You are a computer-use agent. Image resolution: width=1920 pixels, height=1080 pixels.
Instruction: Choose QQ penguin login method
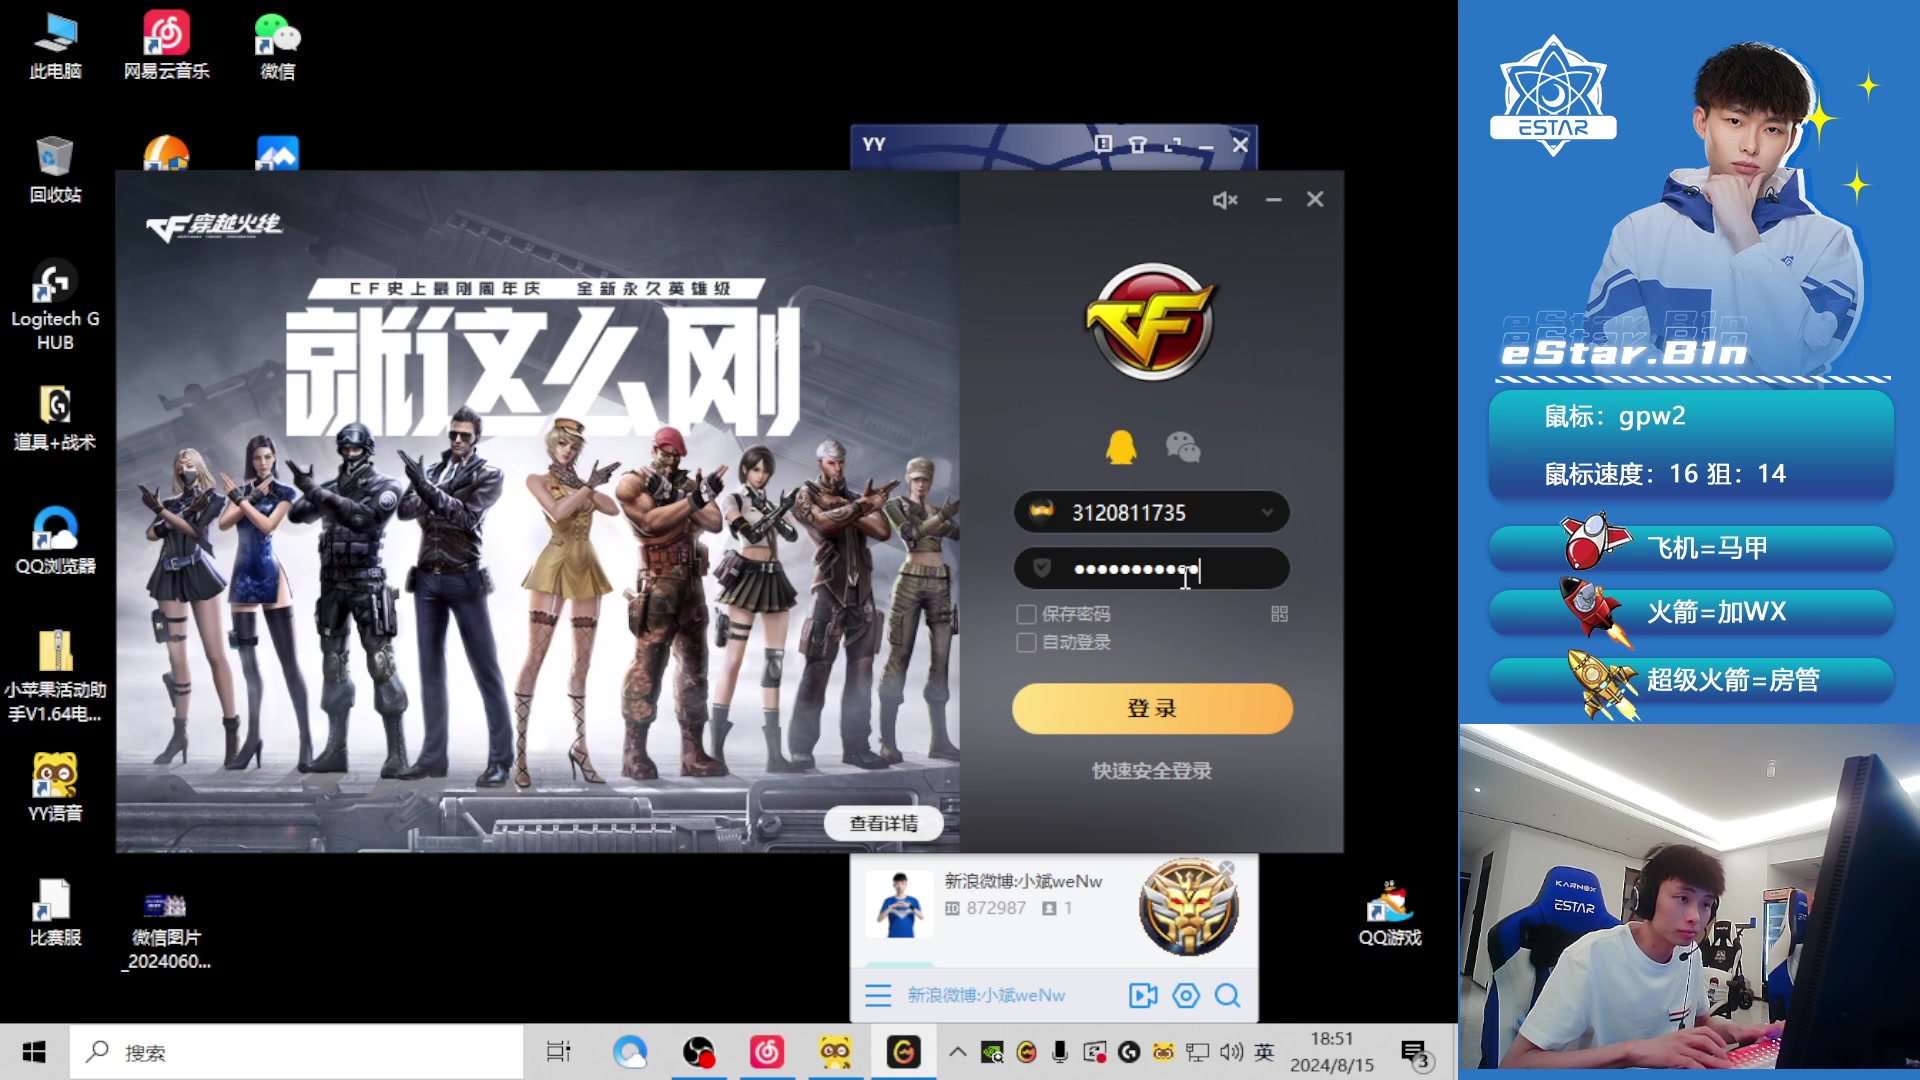tap(1121, 447)
